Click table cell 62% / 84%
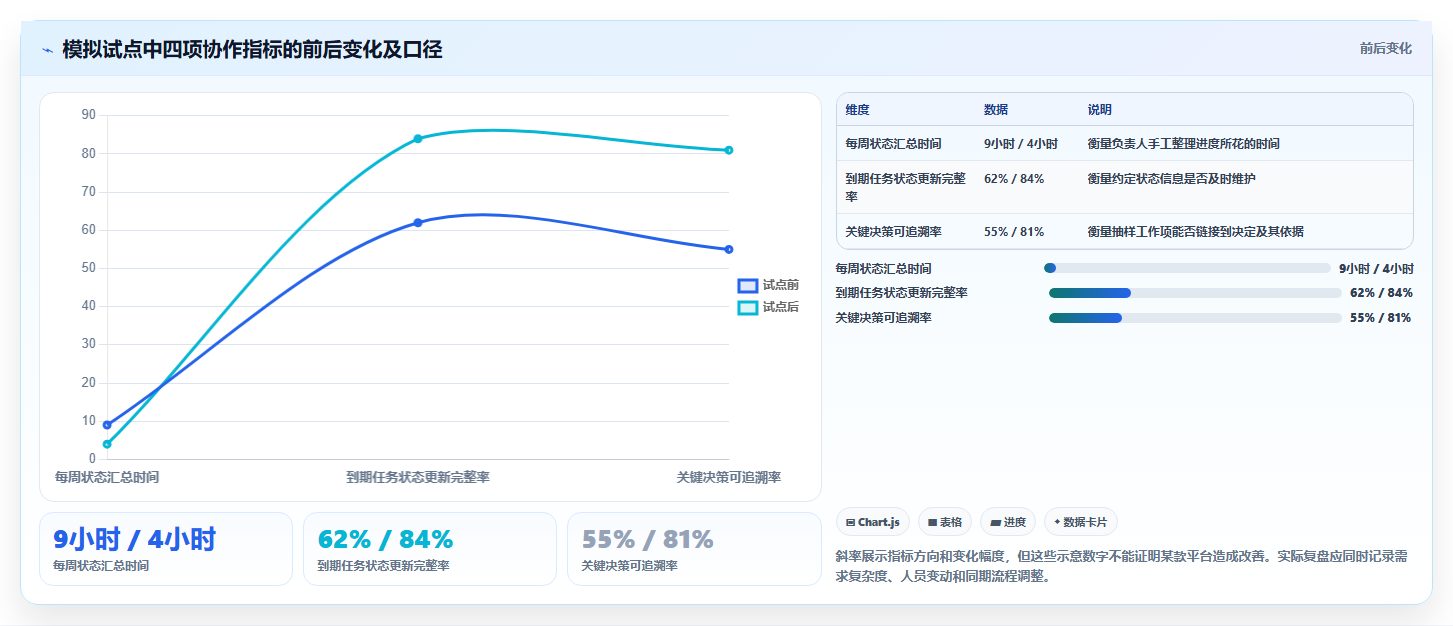The width and height of the screenshot is (1453, 626). pos(1014,179)
